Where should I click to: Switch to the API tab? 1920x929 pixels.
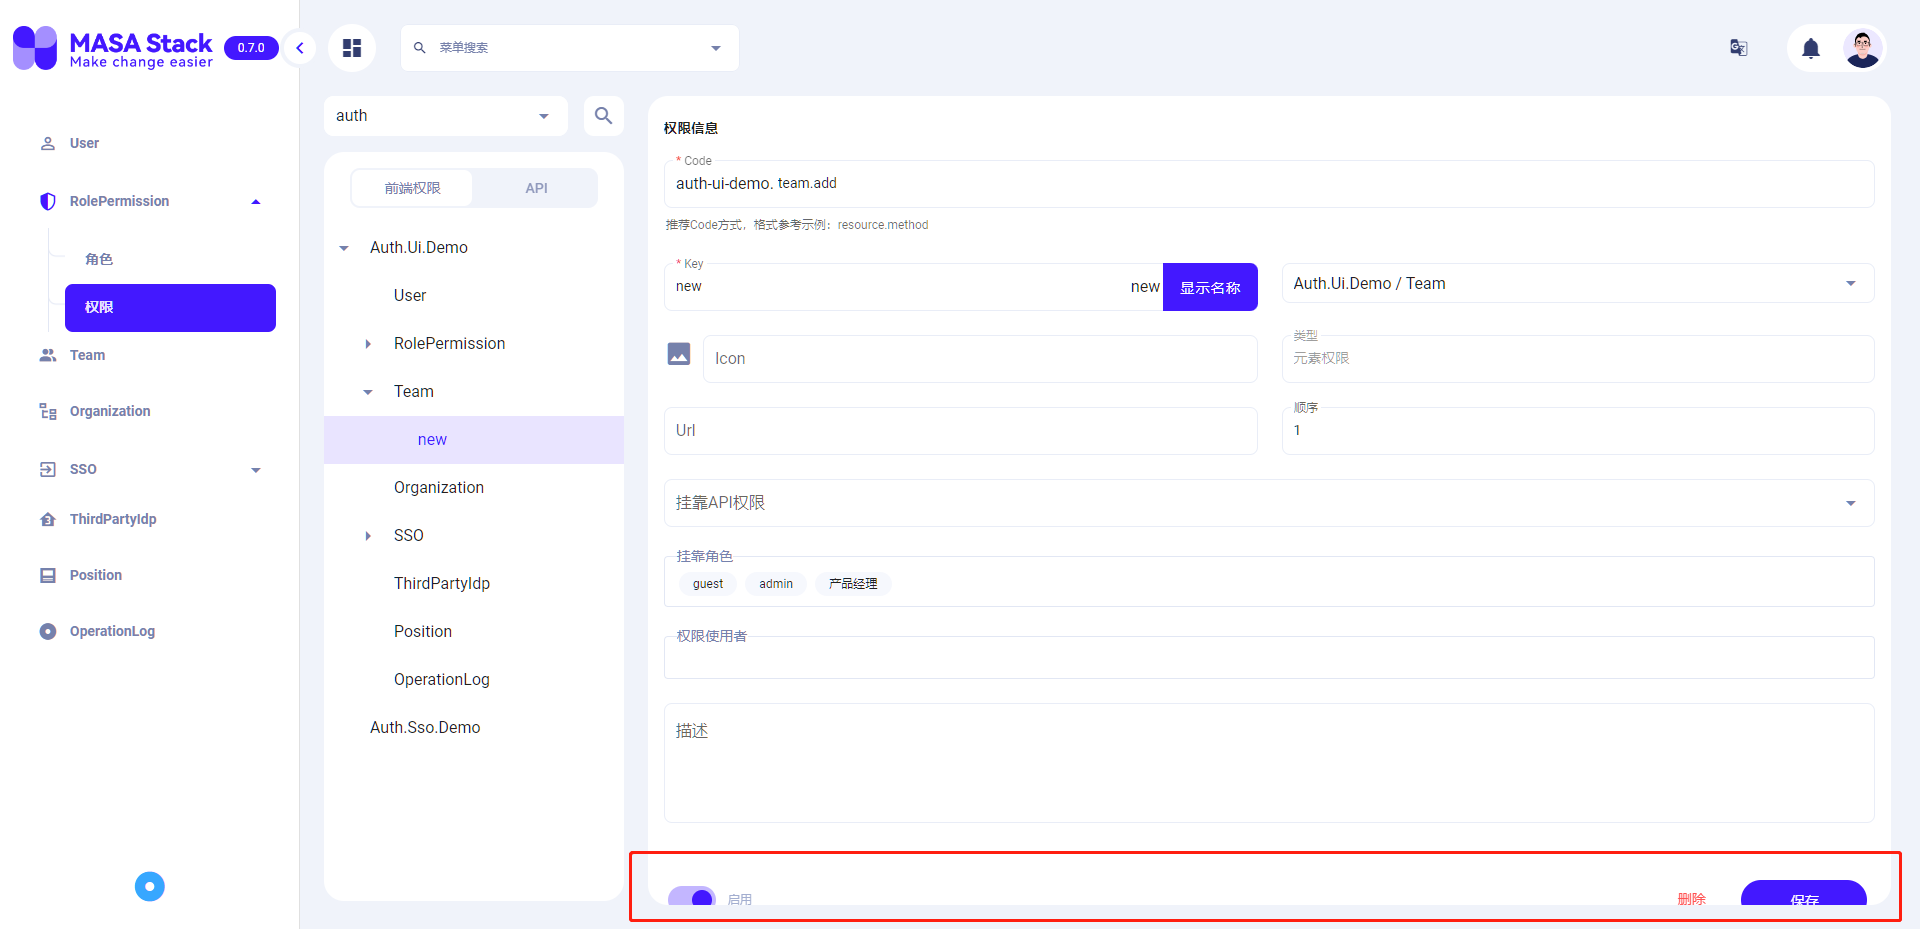click(x=536, y=187)
